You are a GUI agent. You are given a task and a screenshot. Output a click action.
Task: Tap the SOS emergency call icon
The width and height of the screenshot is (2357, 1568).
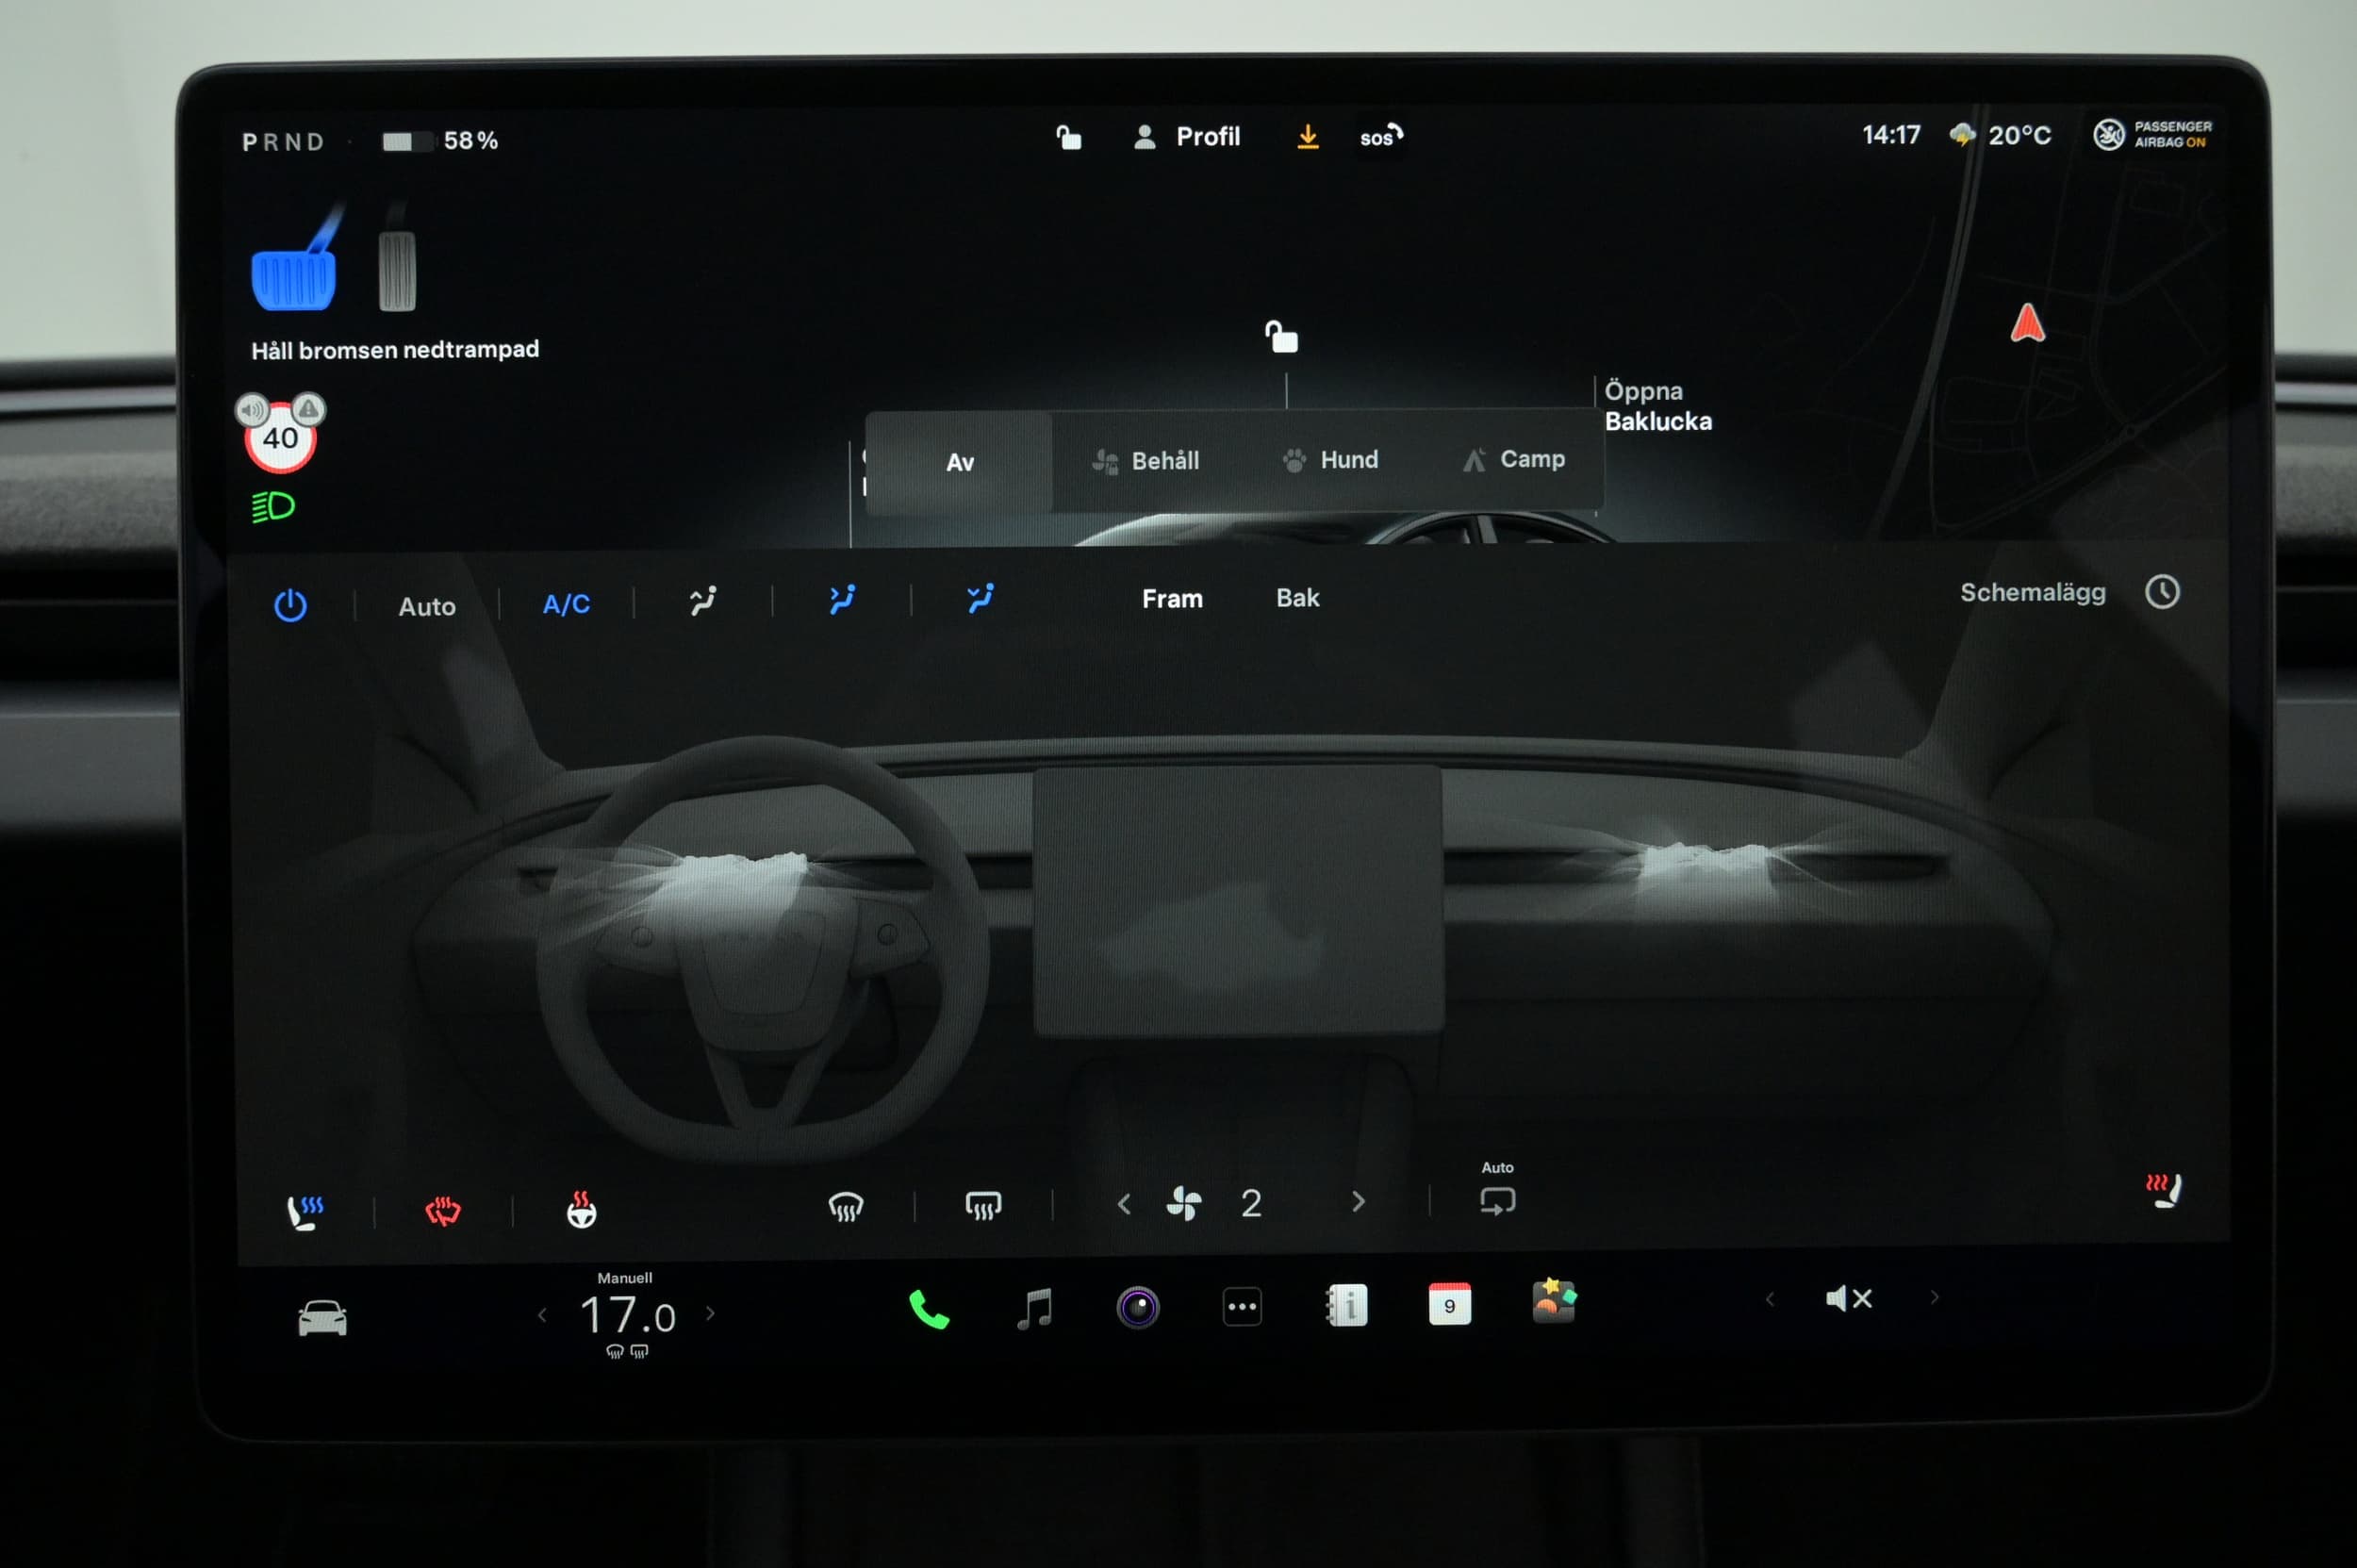[x=1380, y=136]
